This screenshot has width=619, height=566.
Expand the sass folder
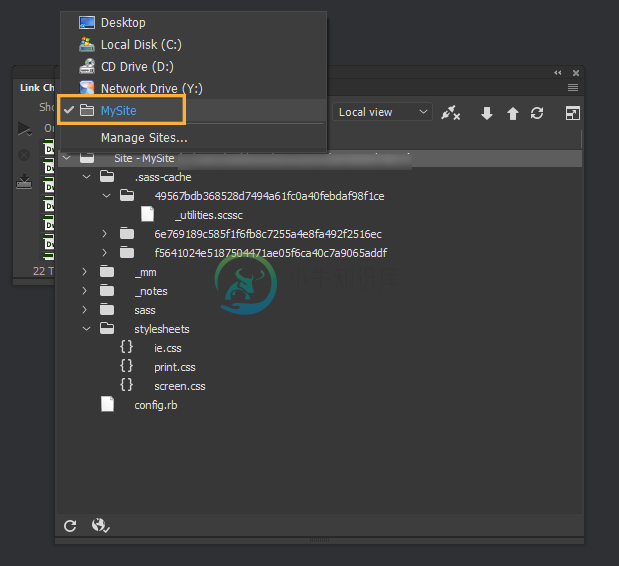(x=84, y=309)
